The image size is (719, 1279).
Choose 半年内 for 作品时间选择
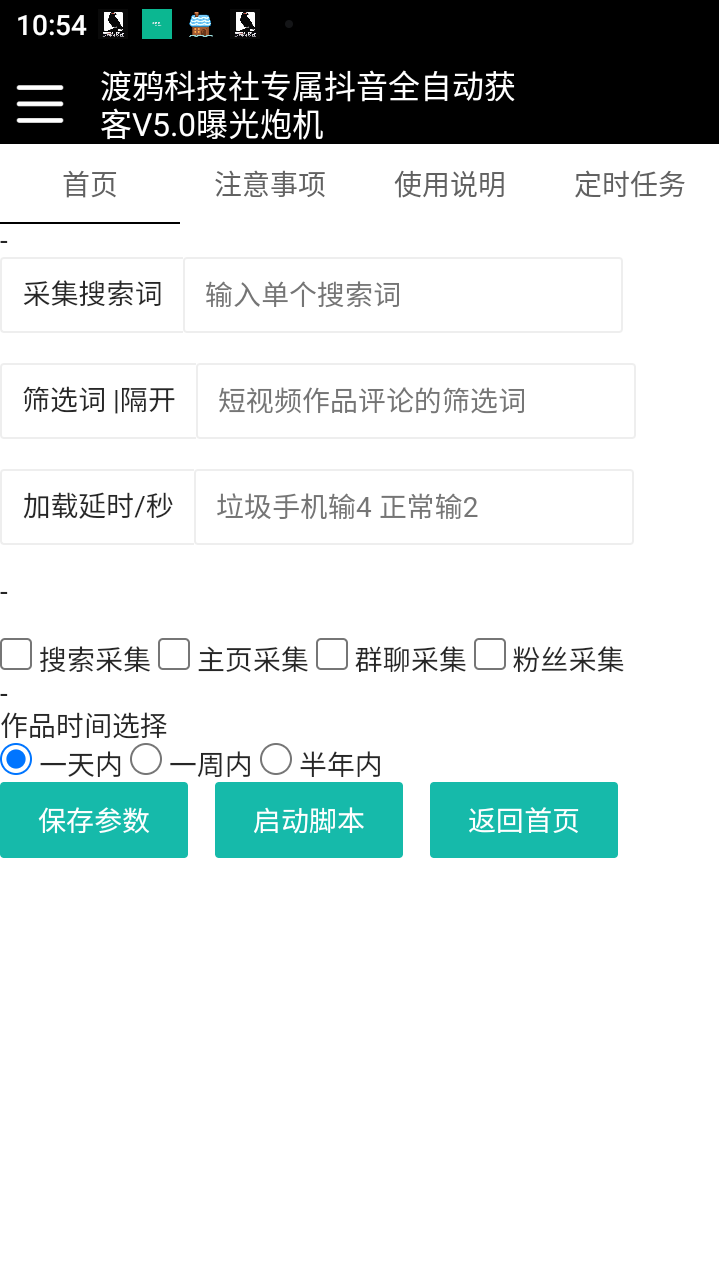pos(276,760)
